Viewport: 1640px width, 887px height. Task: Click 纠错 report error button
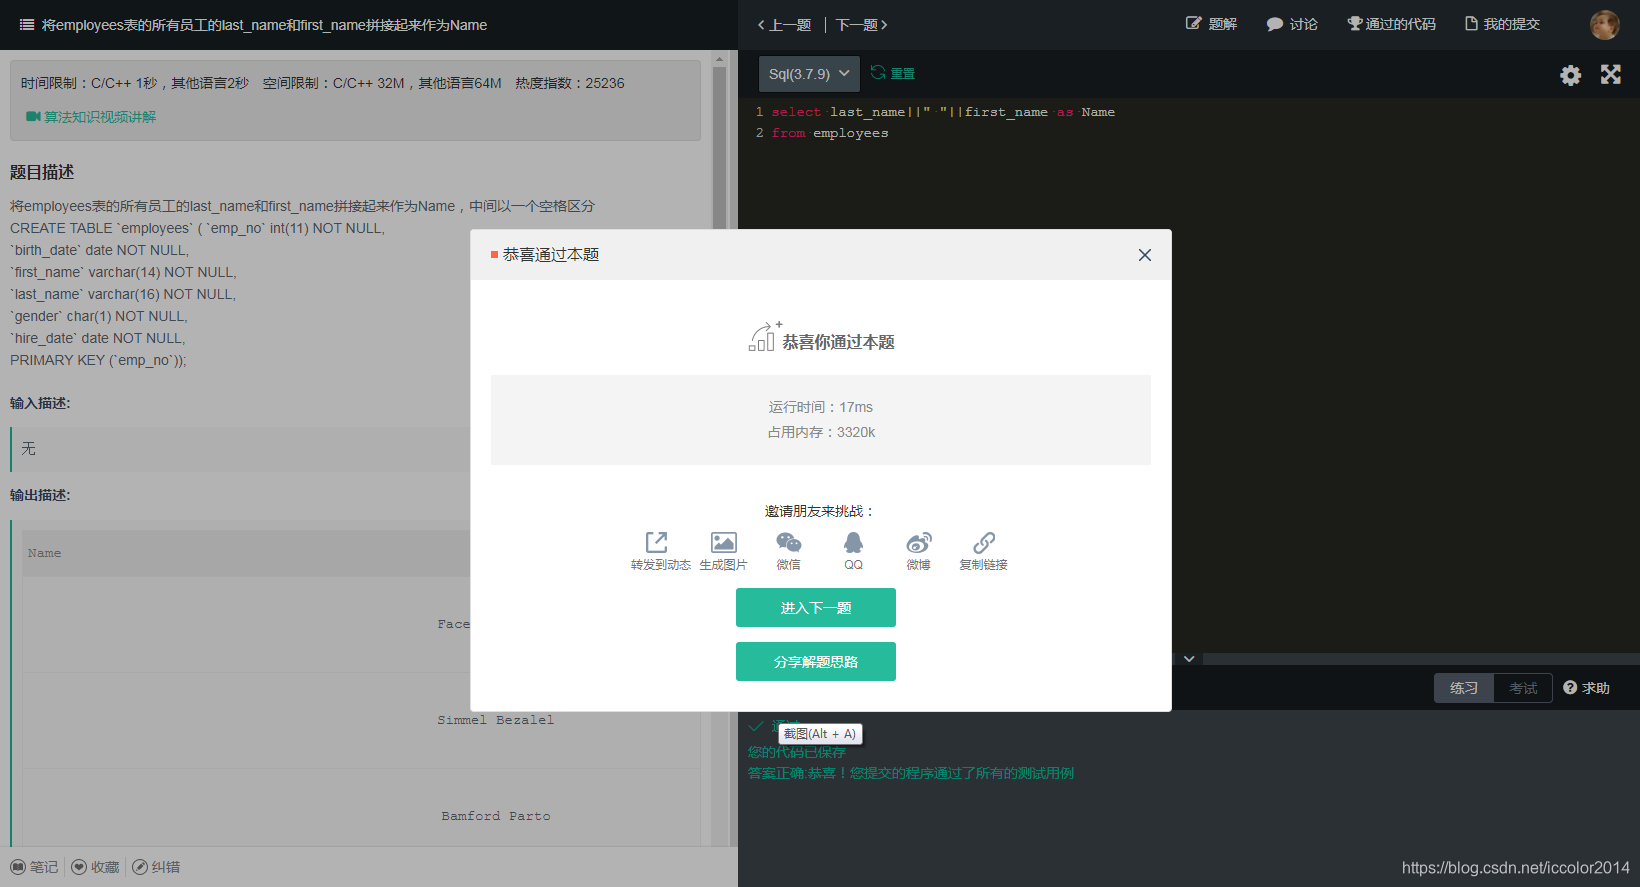point(157,867)
